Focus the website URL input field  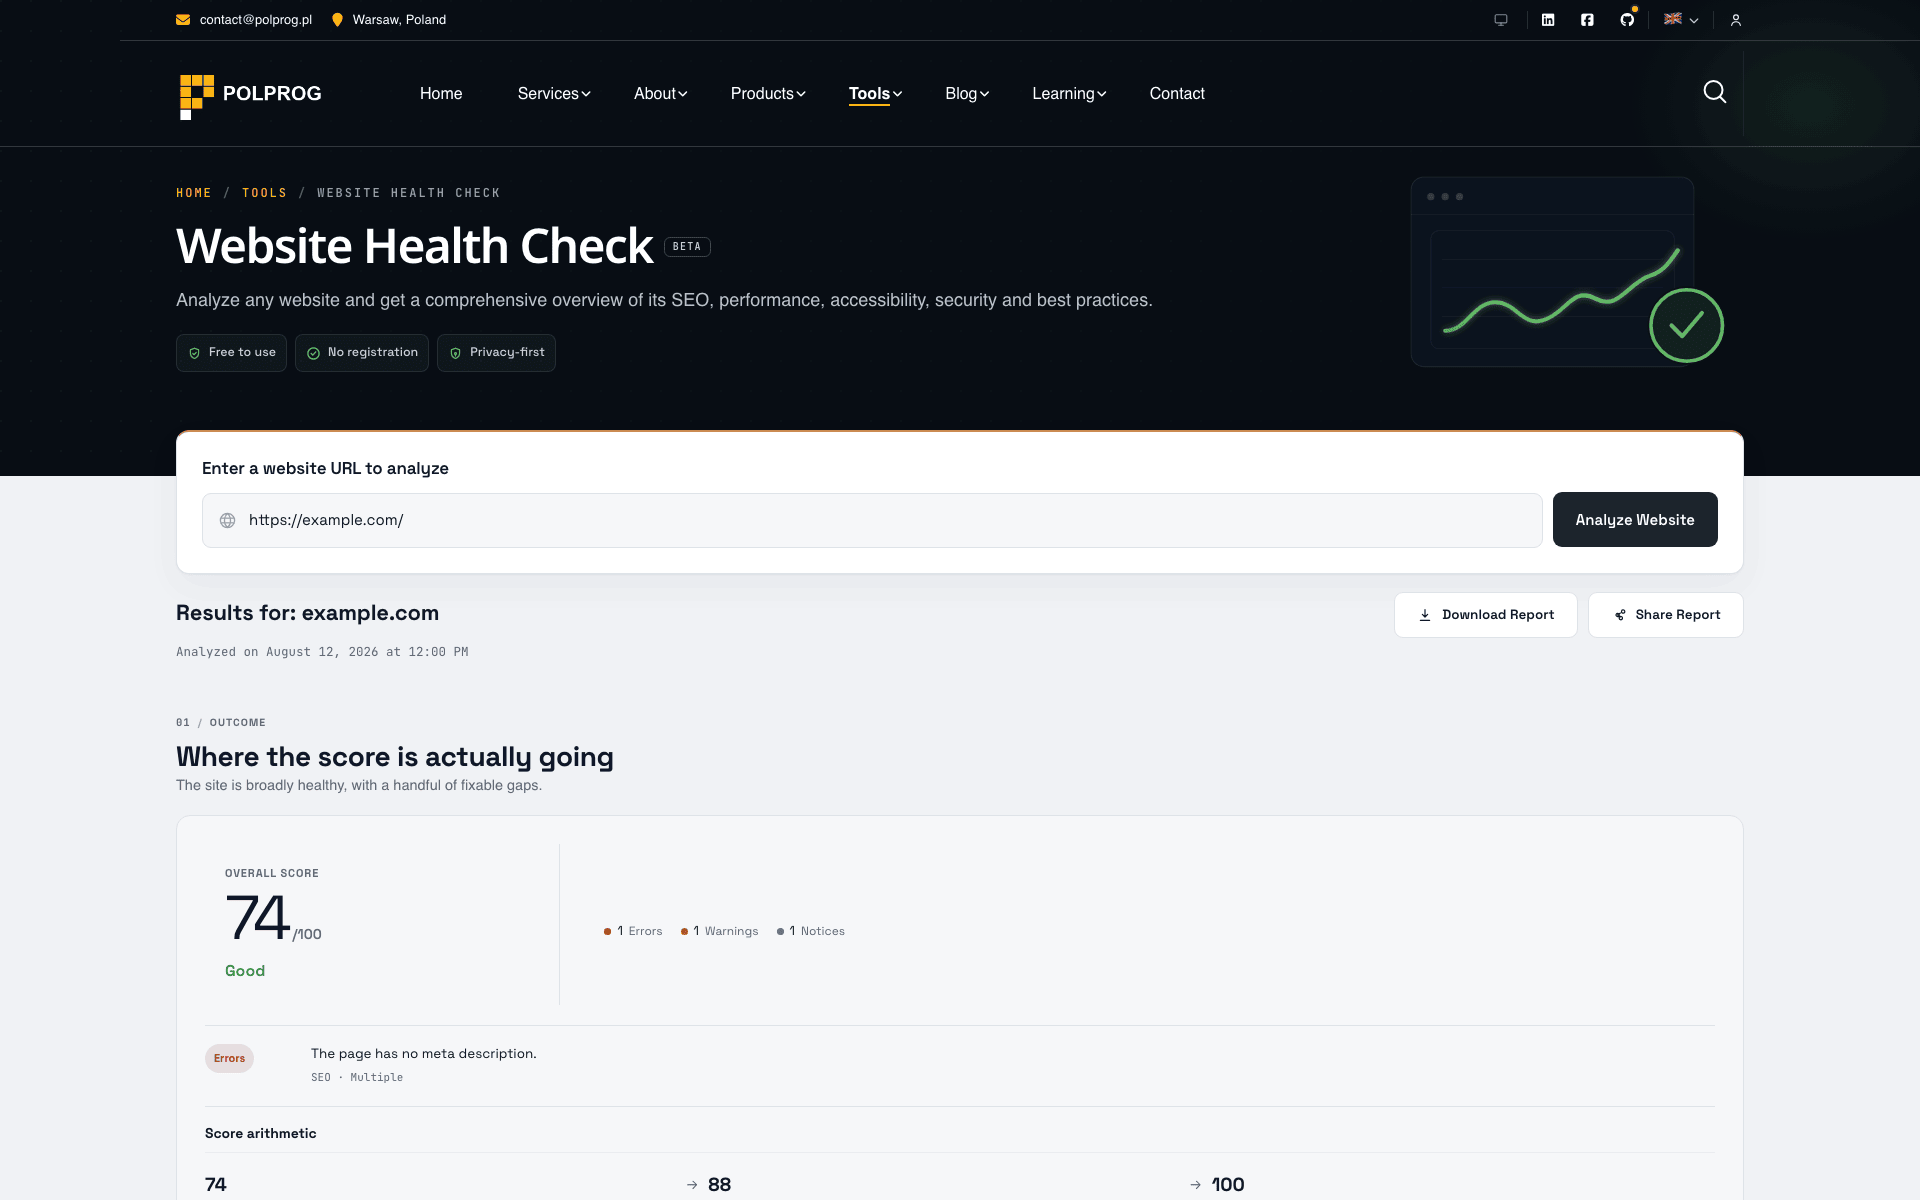(872, 520)
